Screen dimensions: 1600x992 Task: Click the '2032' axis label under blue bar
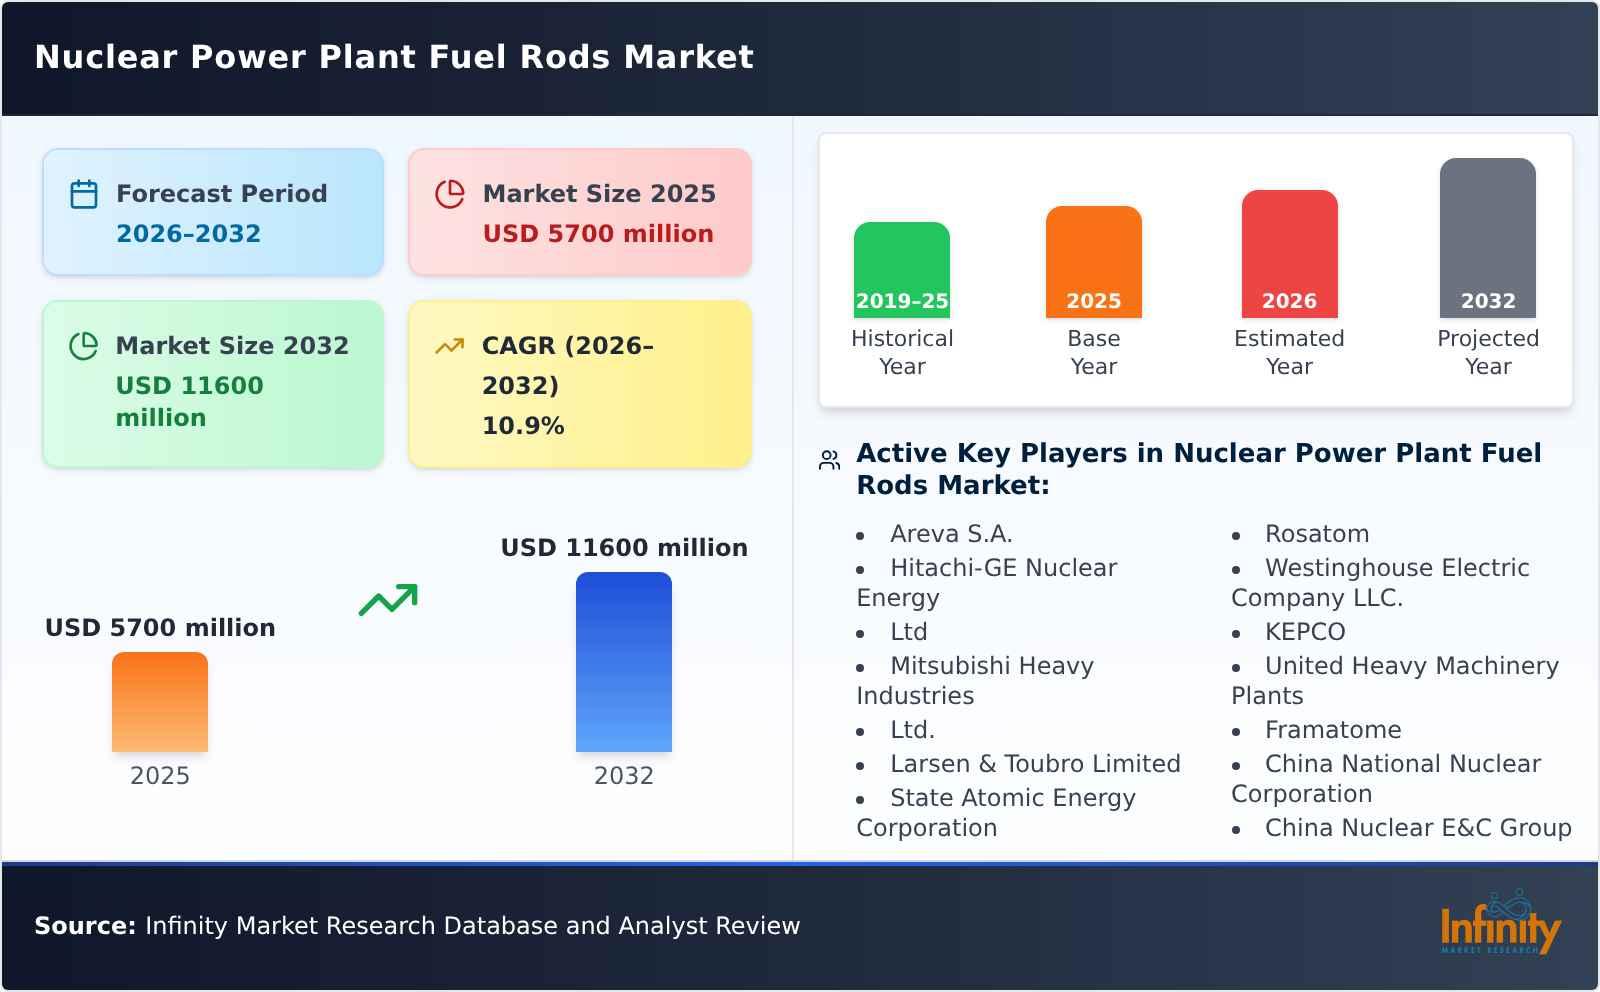pos(624,776)
